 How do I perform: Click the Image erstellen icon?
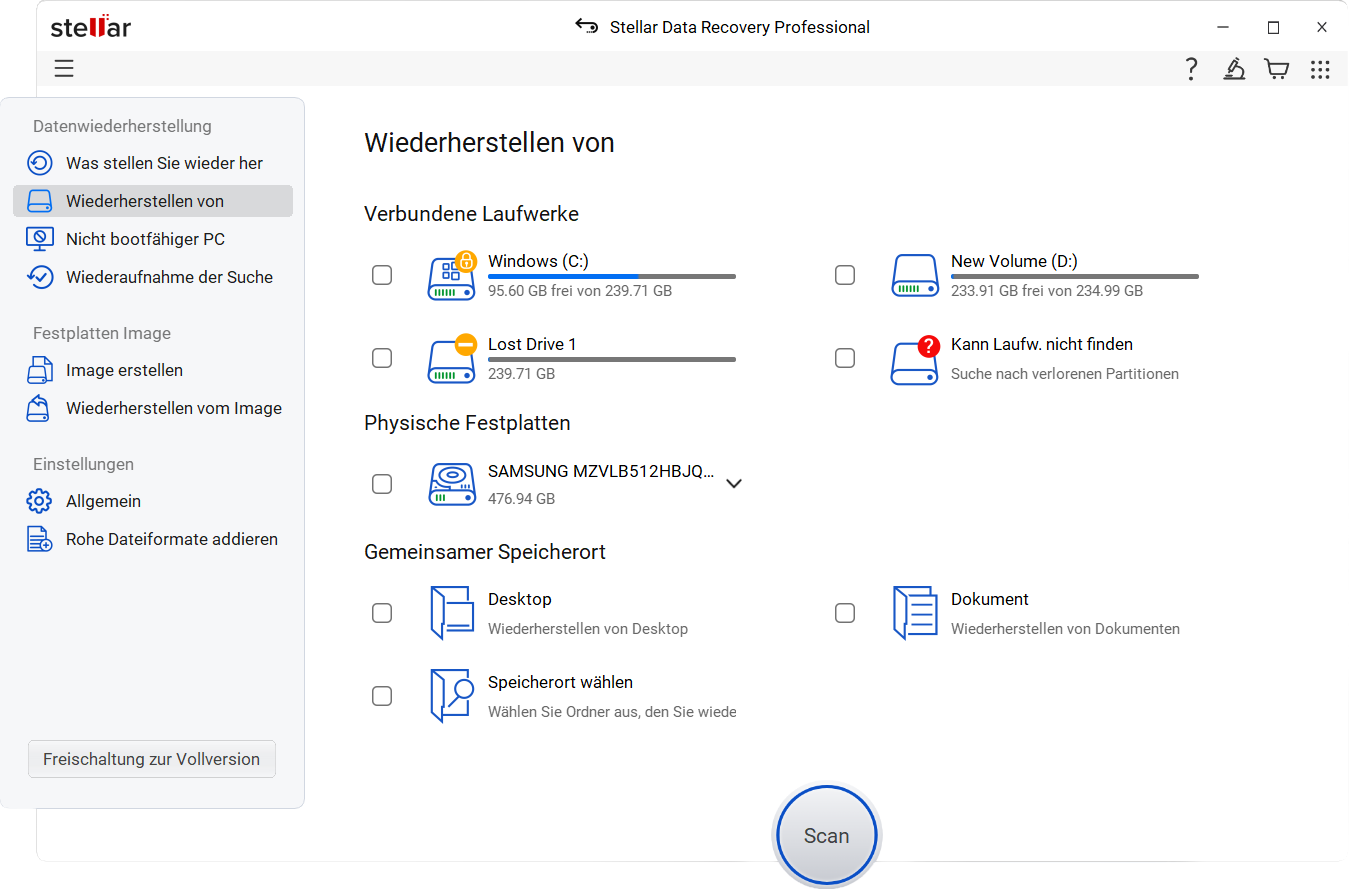coord(39,370)
